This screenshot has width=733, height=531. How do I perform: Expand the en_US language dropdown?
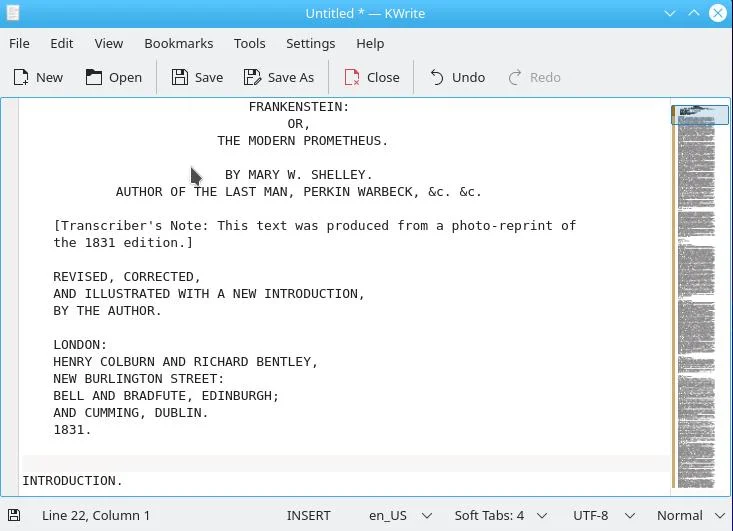400,516
